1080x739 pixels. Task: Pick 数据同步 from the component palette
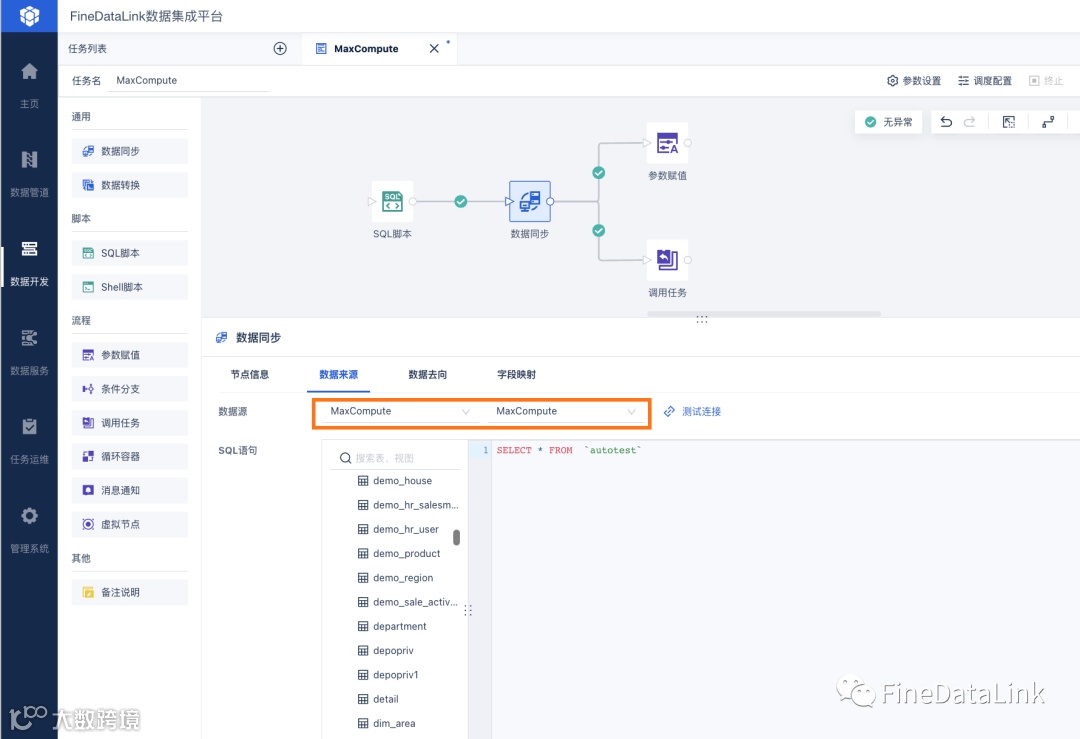pyautogui.click(x=129, y=151)
